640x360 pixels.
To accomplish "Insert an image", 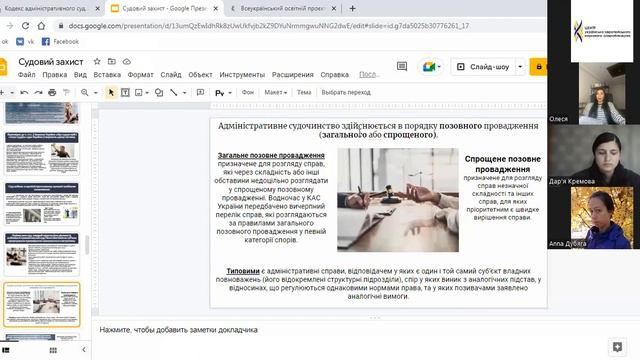I will pyautogui.click(x=139, y=93).
